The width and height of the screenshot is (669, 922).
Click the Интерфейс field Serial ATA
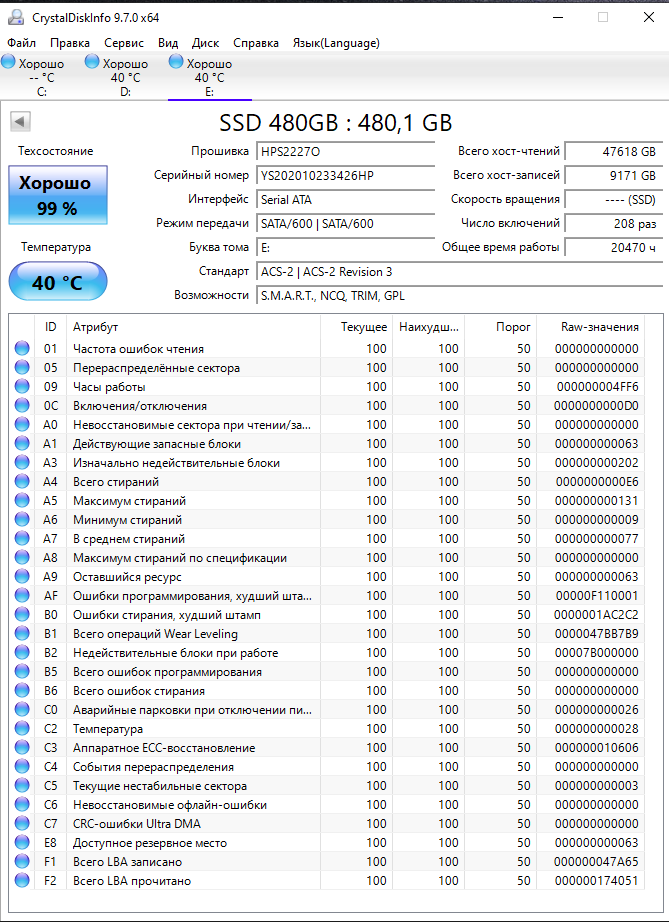(346, 199)
